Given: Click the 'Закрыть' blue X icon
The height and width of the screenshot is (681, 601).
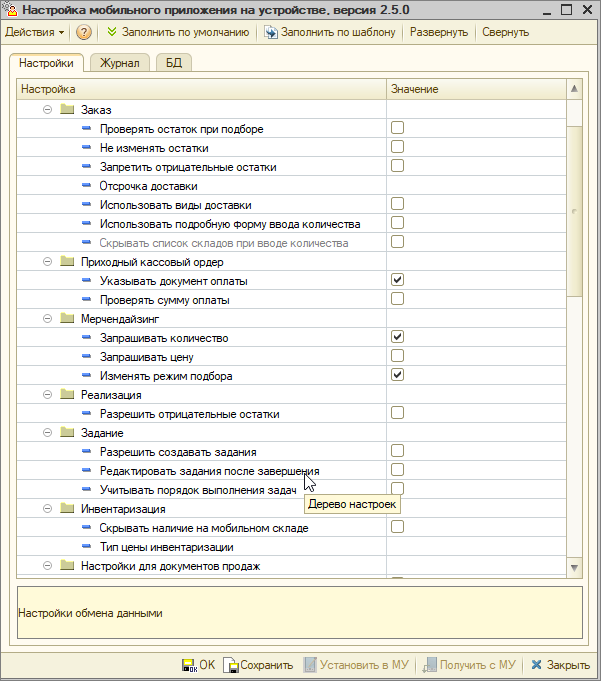Looking at the screenshot, I should [x=536, y=664].
